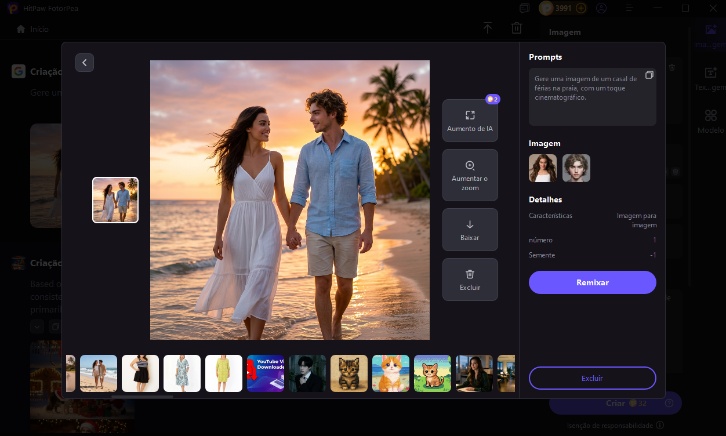Open the floral blue dress thumbnail
Viewport: 726px width, 436px height.
coord(182,373)
